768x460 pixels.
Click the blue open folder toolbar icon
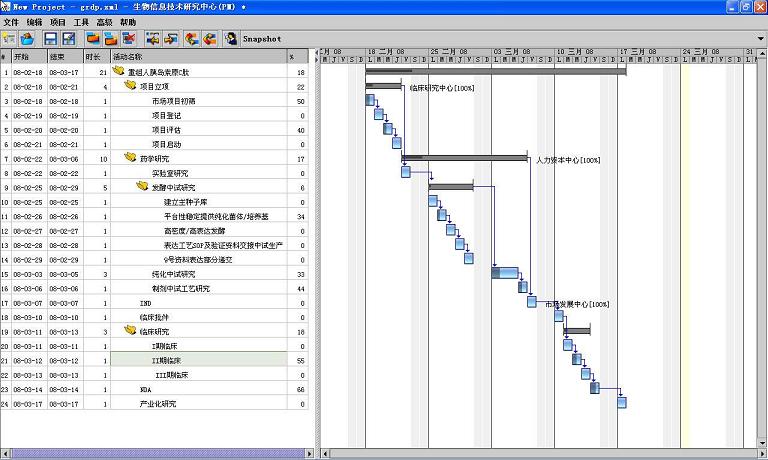click(27, 39)
